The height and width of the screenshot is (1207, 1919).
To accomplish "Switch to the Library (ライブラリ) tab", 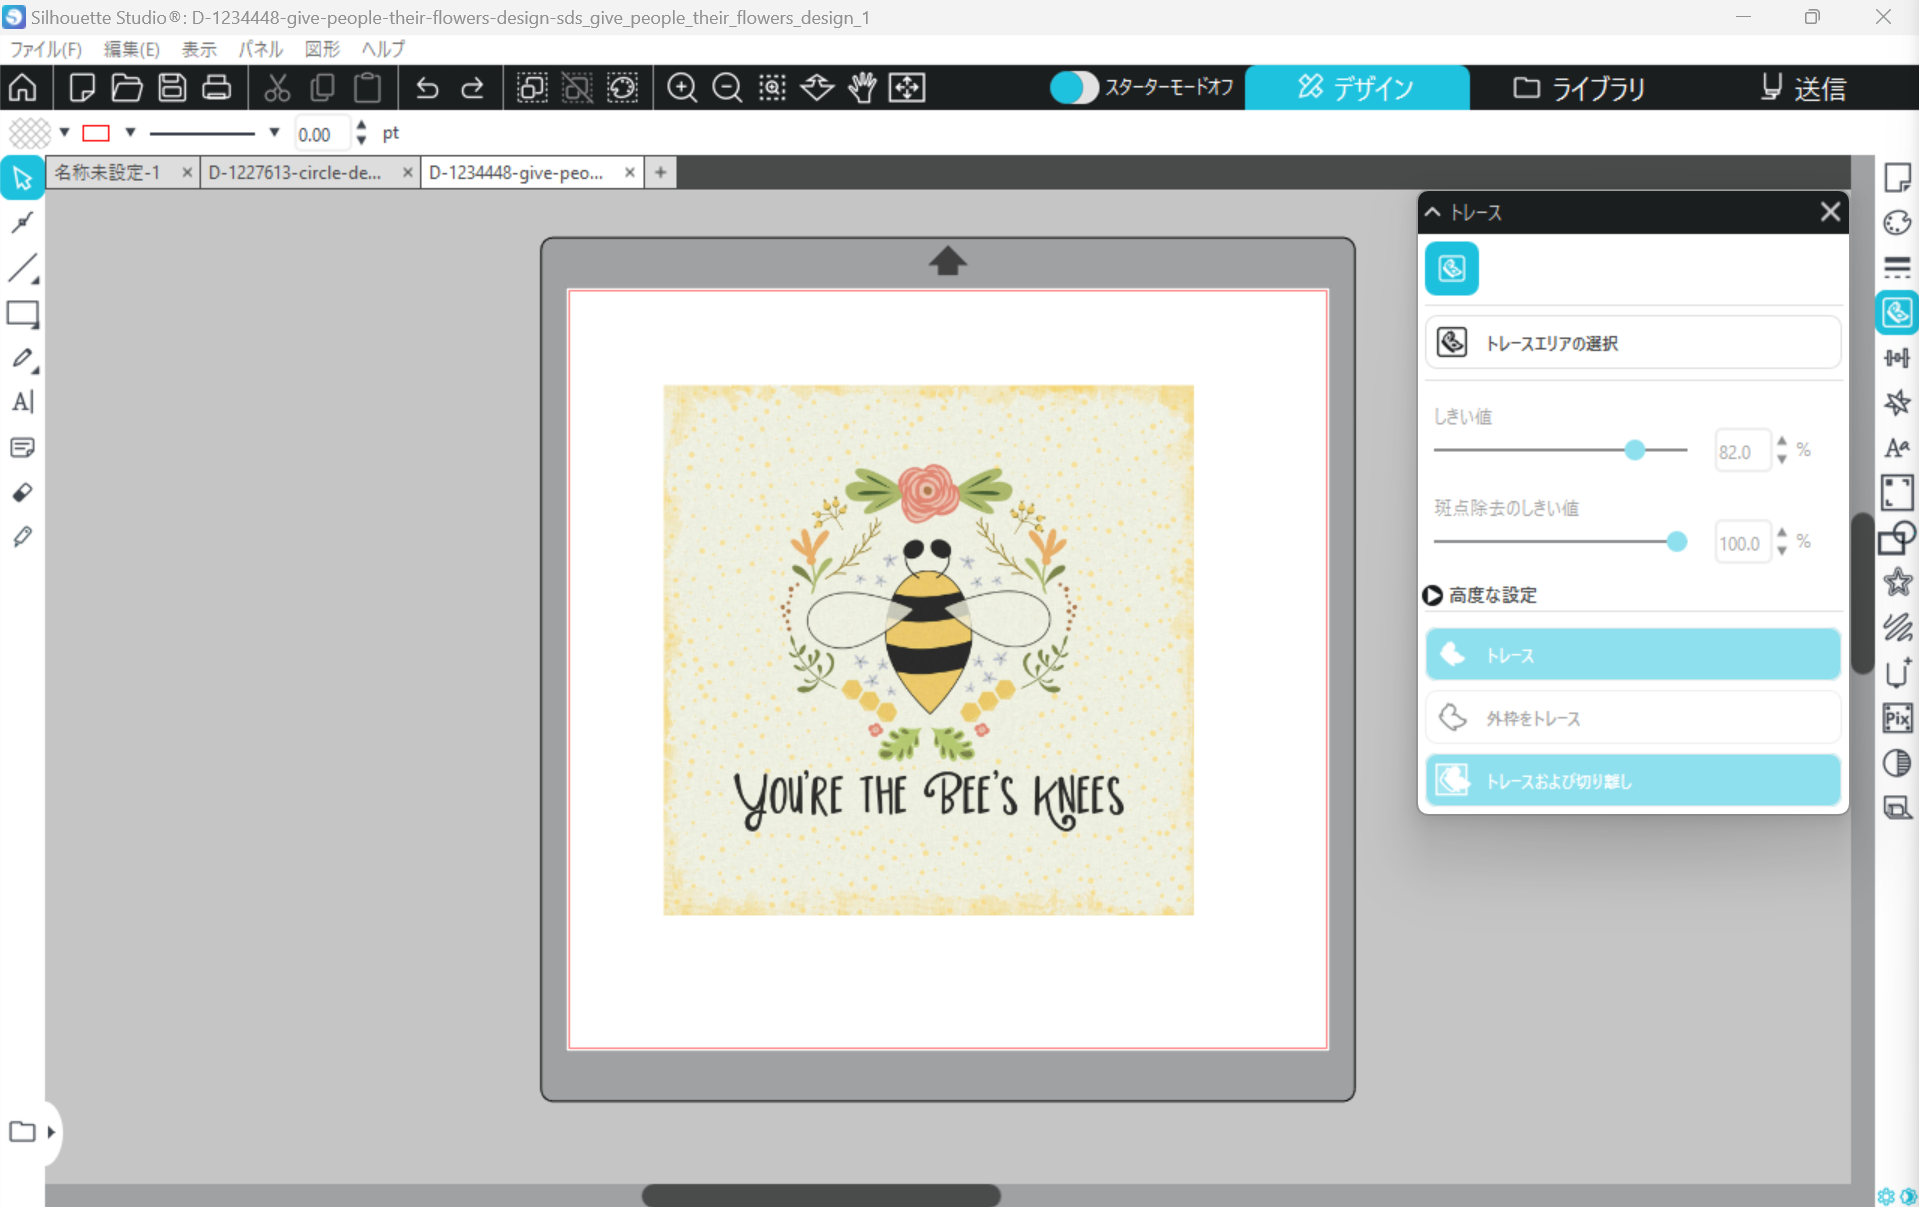I will click(x=1580, y=88).
